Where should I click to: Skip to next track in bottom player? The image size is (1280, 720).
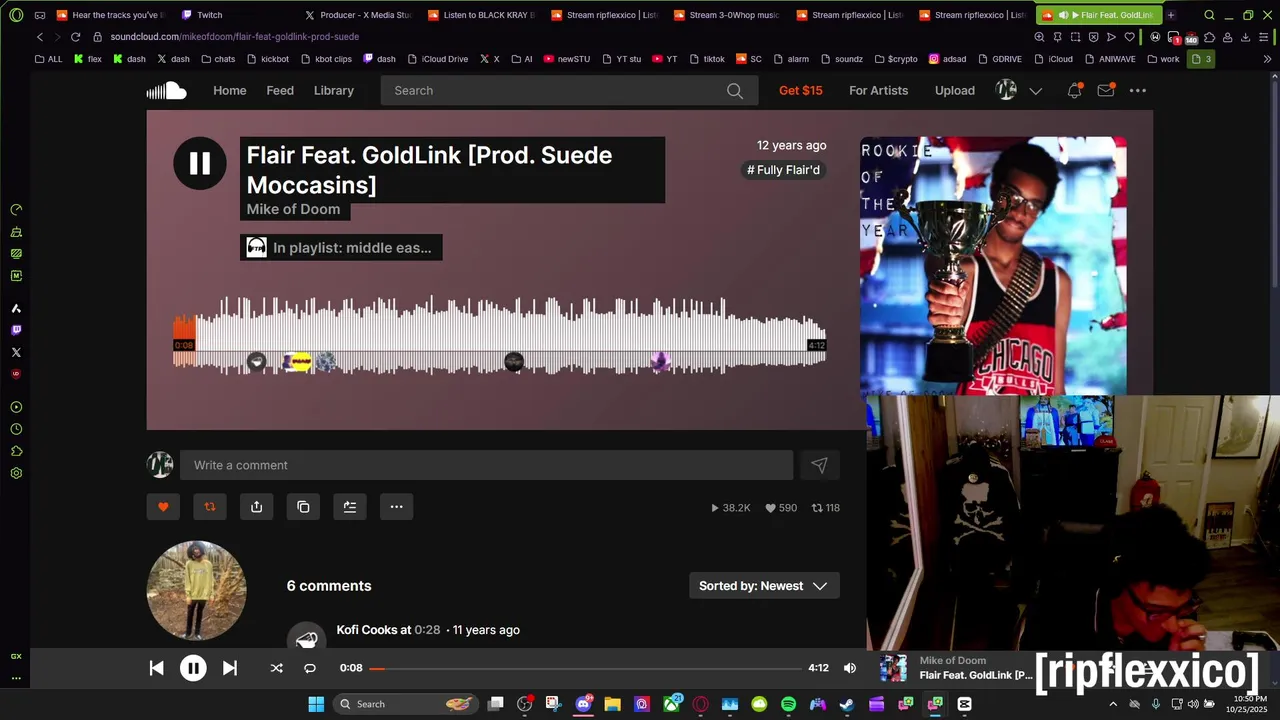(x=230, y=668)
